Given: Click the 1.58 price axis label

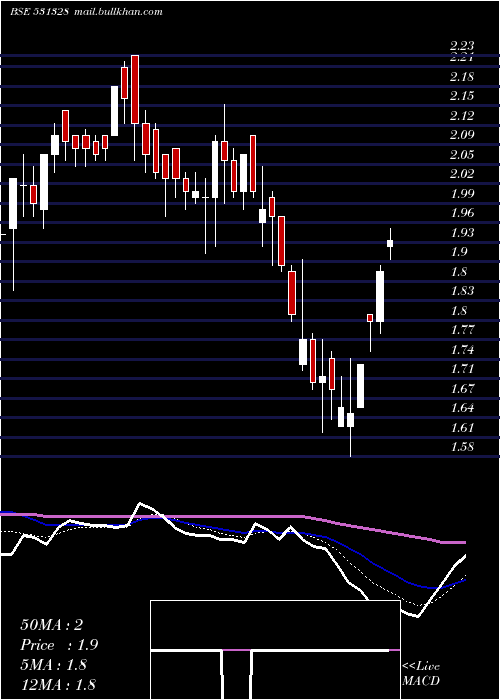Looking at the screenshot, I should [462, 446].
